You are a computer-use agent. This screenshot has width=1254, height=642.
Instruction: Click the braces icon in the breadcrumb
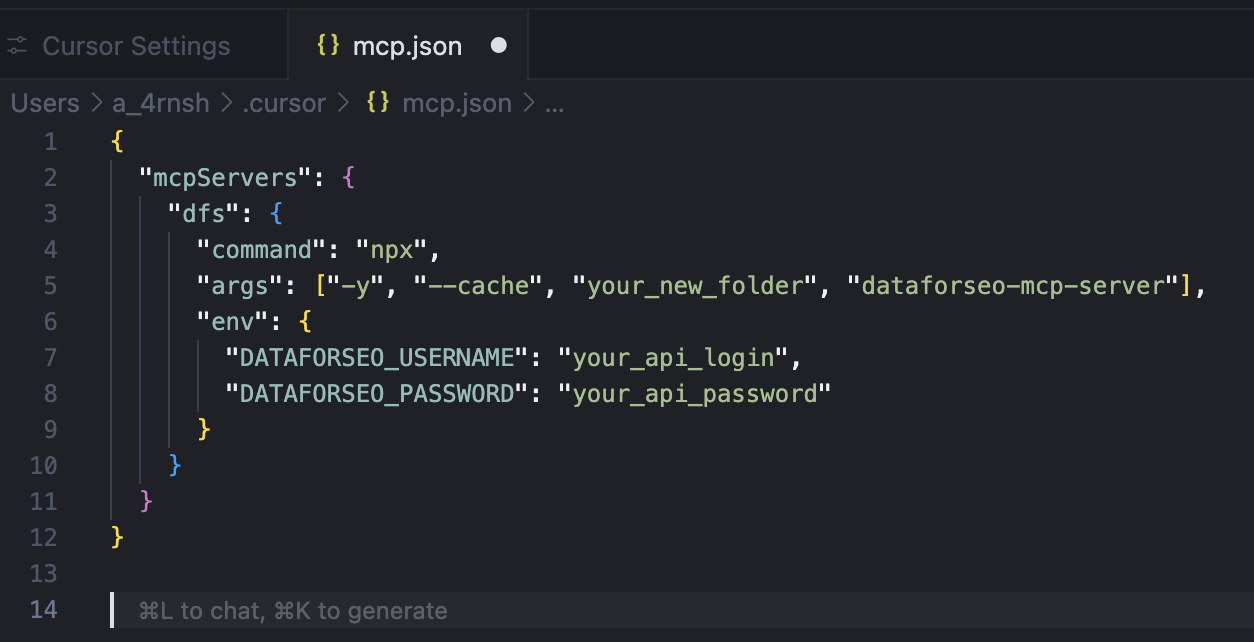377,104
